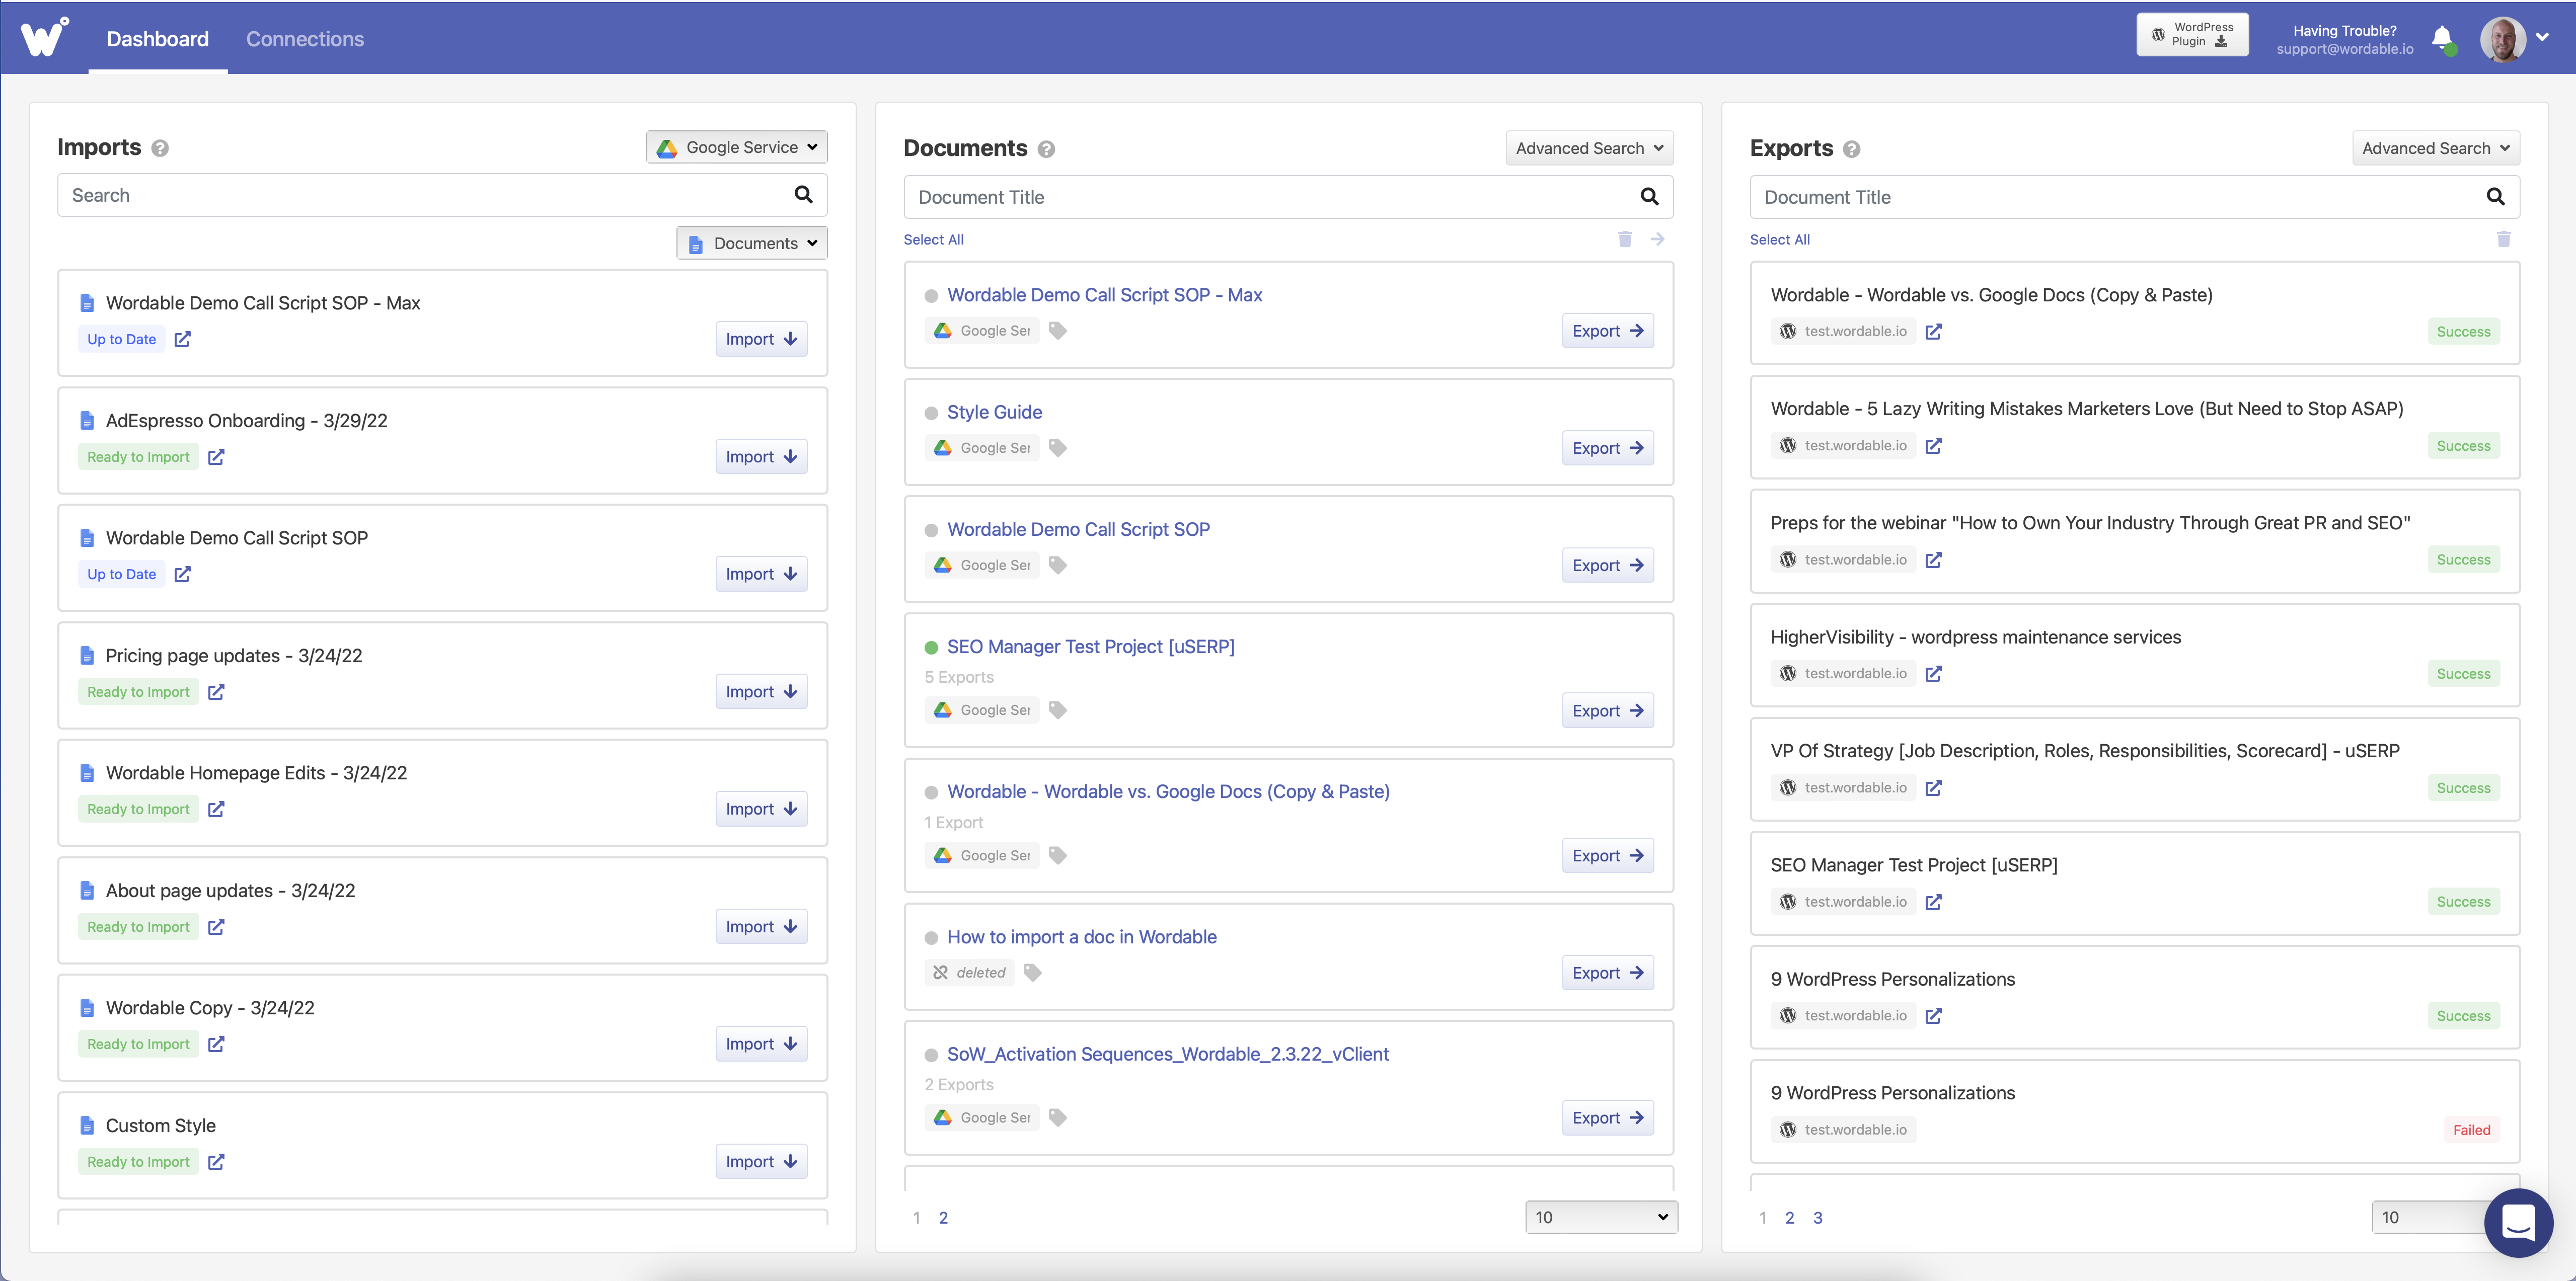Go to page 2 of the Documents list

point(944,1218)
